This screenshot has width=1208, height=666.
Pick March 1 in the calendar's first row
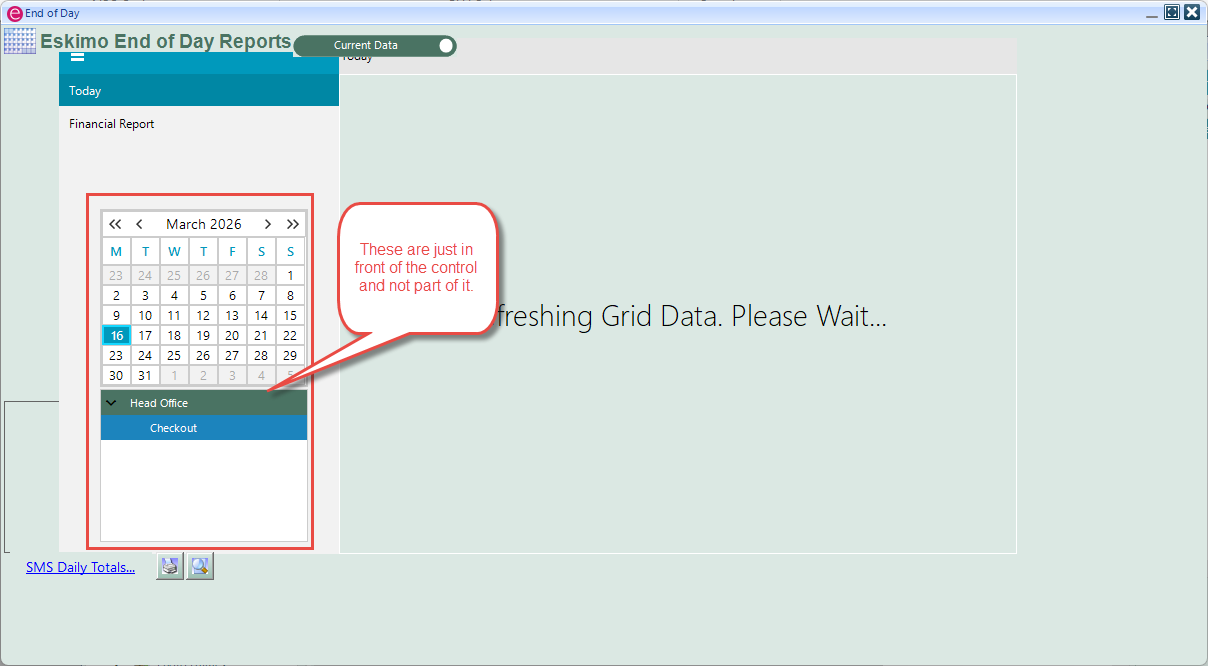(x=290, y=275)
